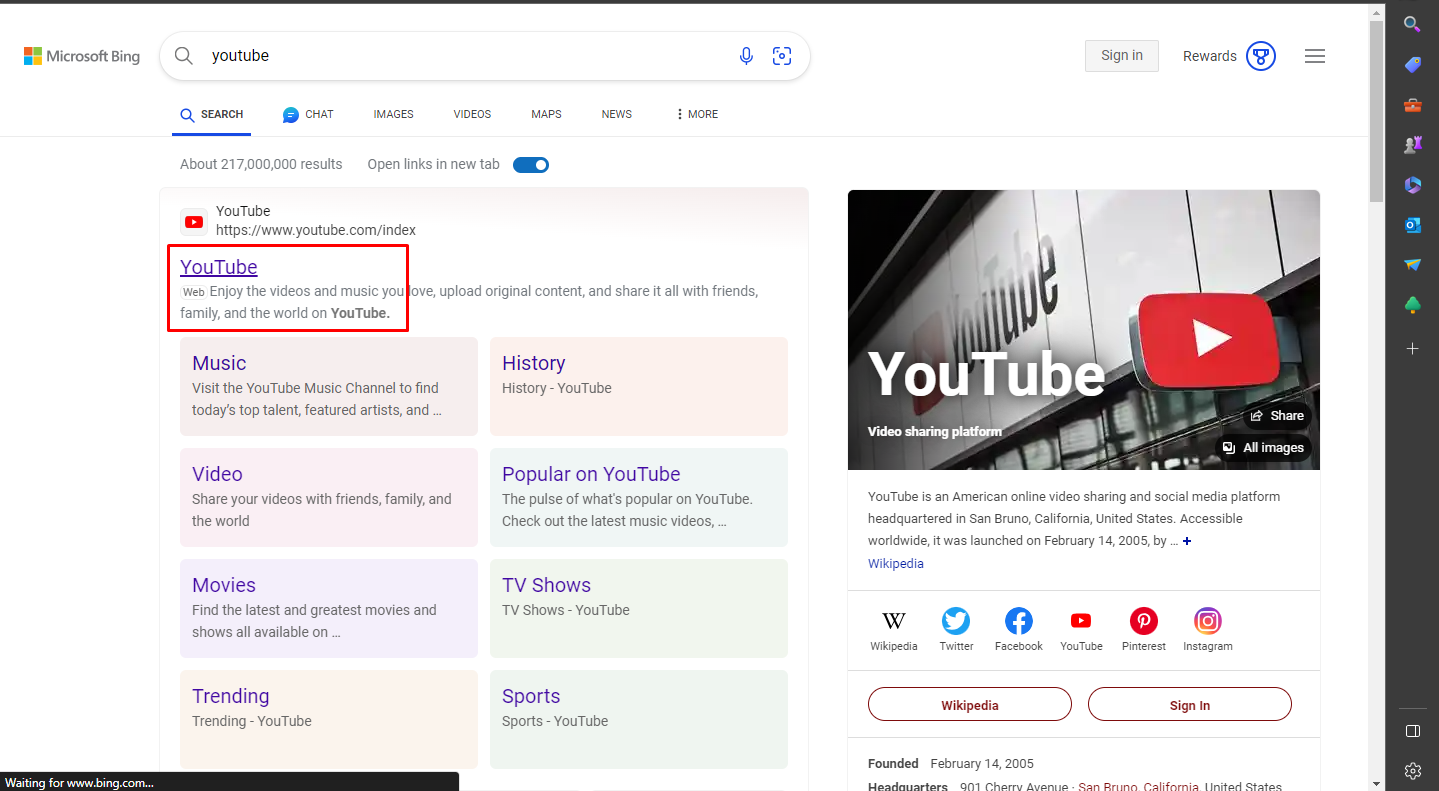
Task: Toggle Open links in new tab switch
Action: 531,165
